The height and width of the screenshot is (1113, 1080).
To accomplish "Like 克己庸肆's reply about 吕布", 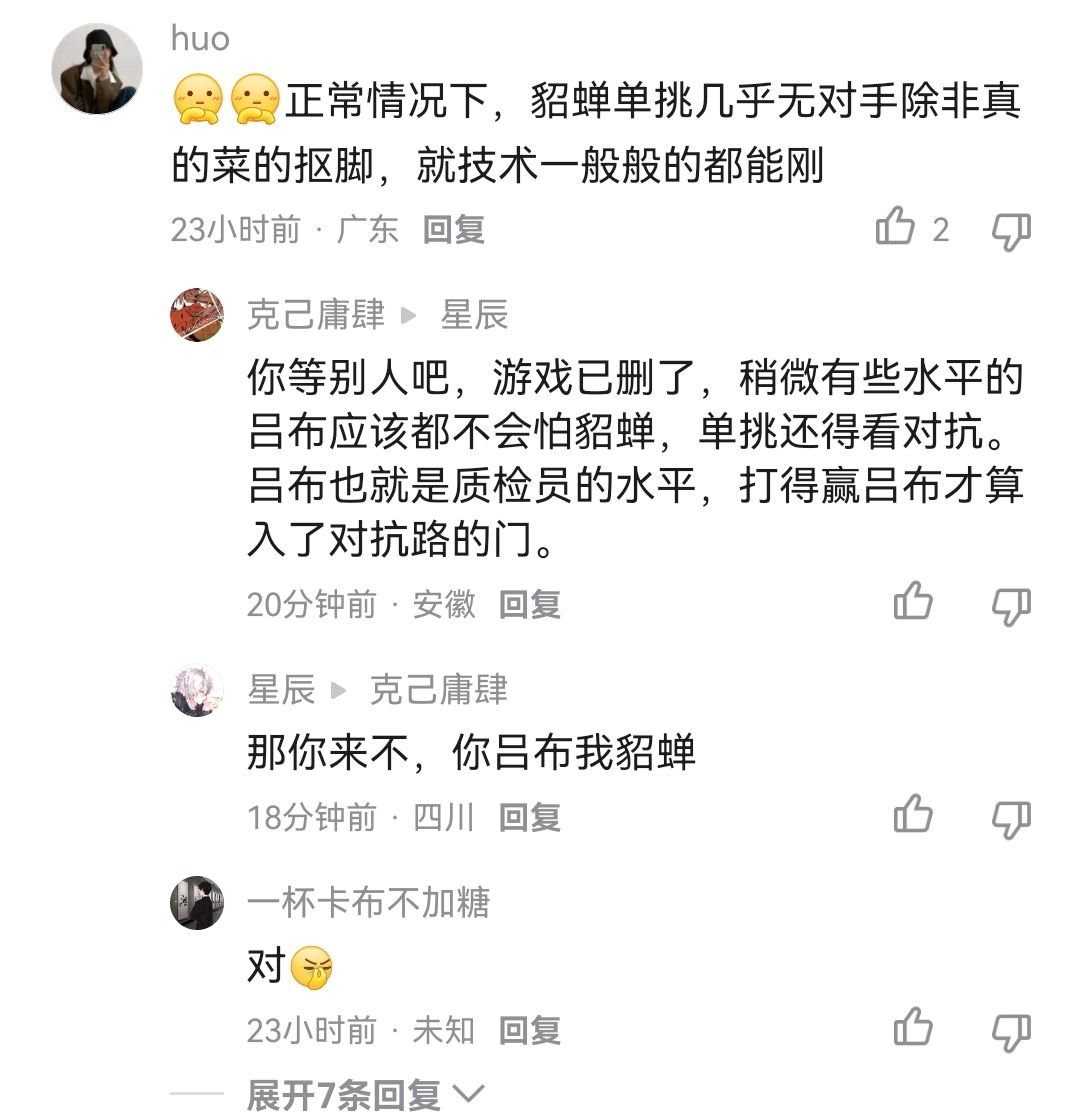I will [x=912, y=603].
